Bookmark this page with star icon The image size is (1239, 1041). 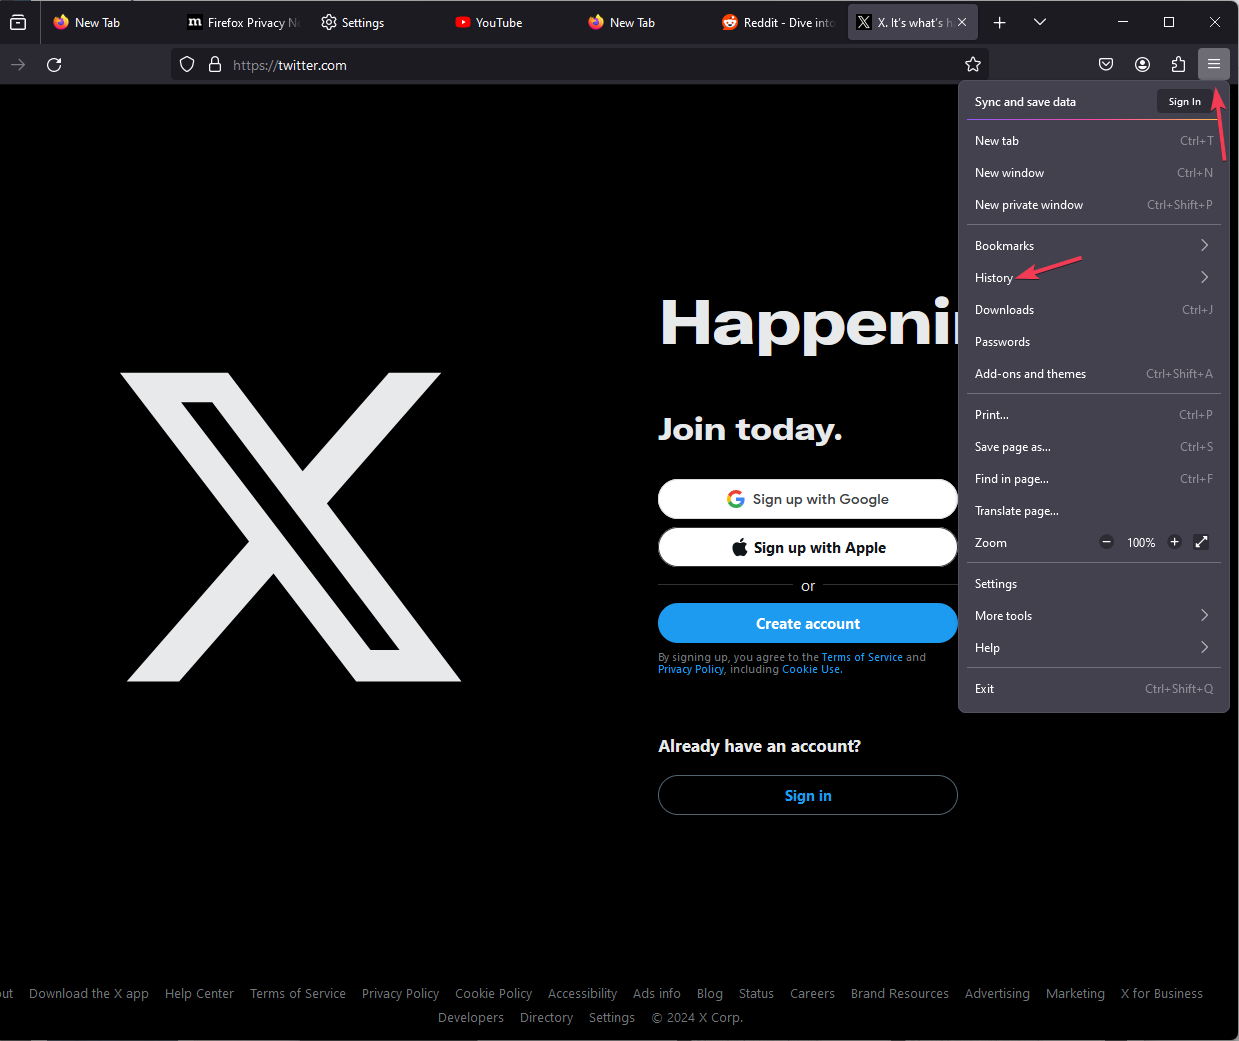(972, 65)
